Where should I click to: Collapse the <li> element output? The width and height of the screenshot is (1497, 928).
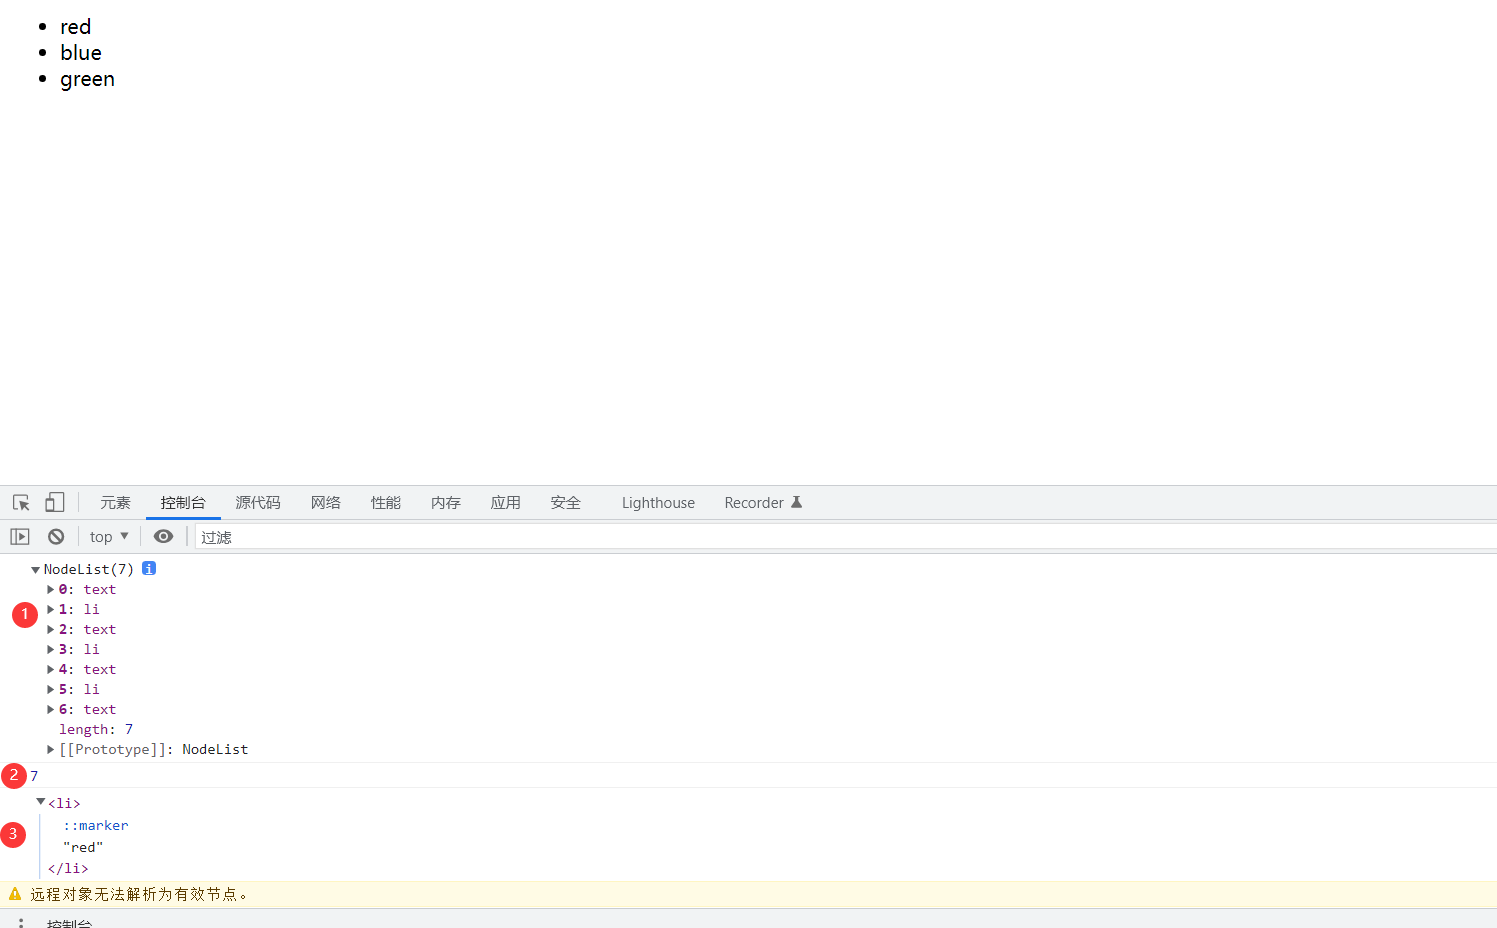coord(40,802)
